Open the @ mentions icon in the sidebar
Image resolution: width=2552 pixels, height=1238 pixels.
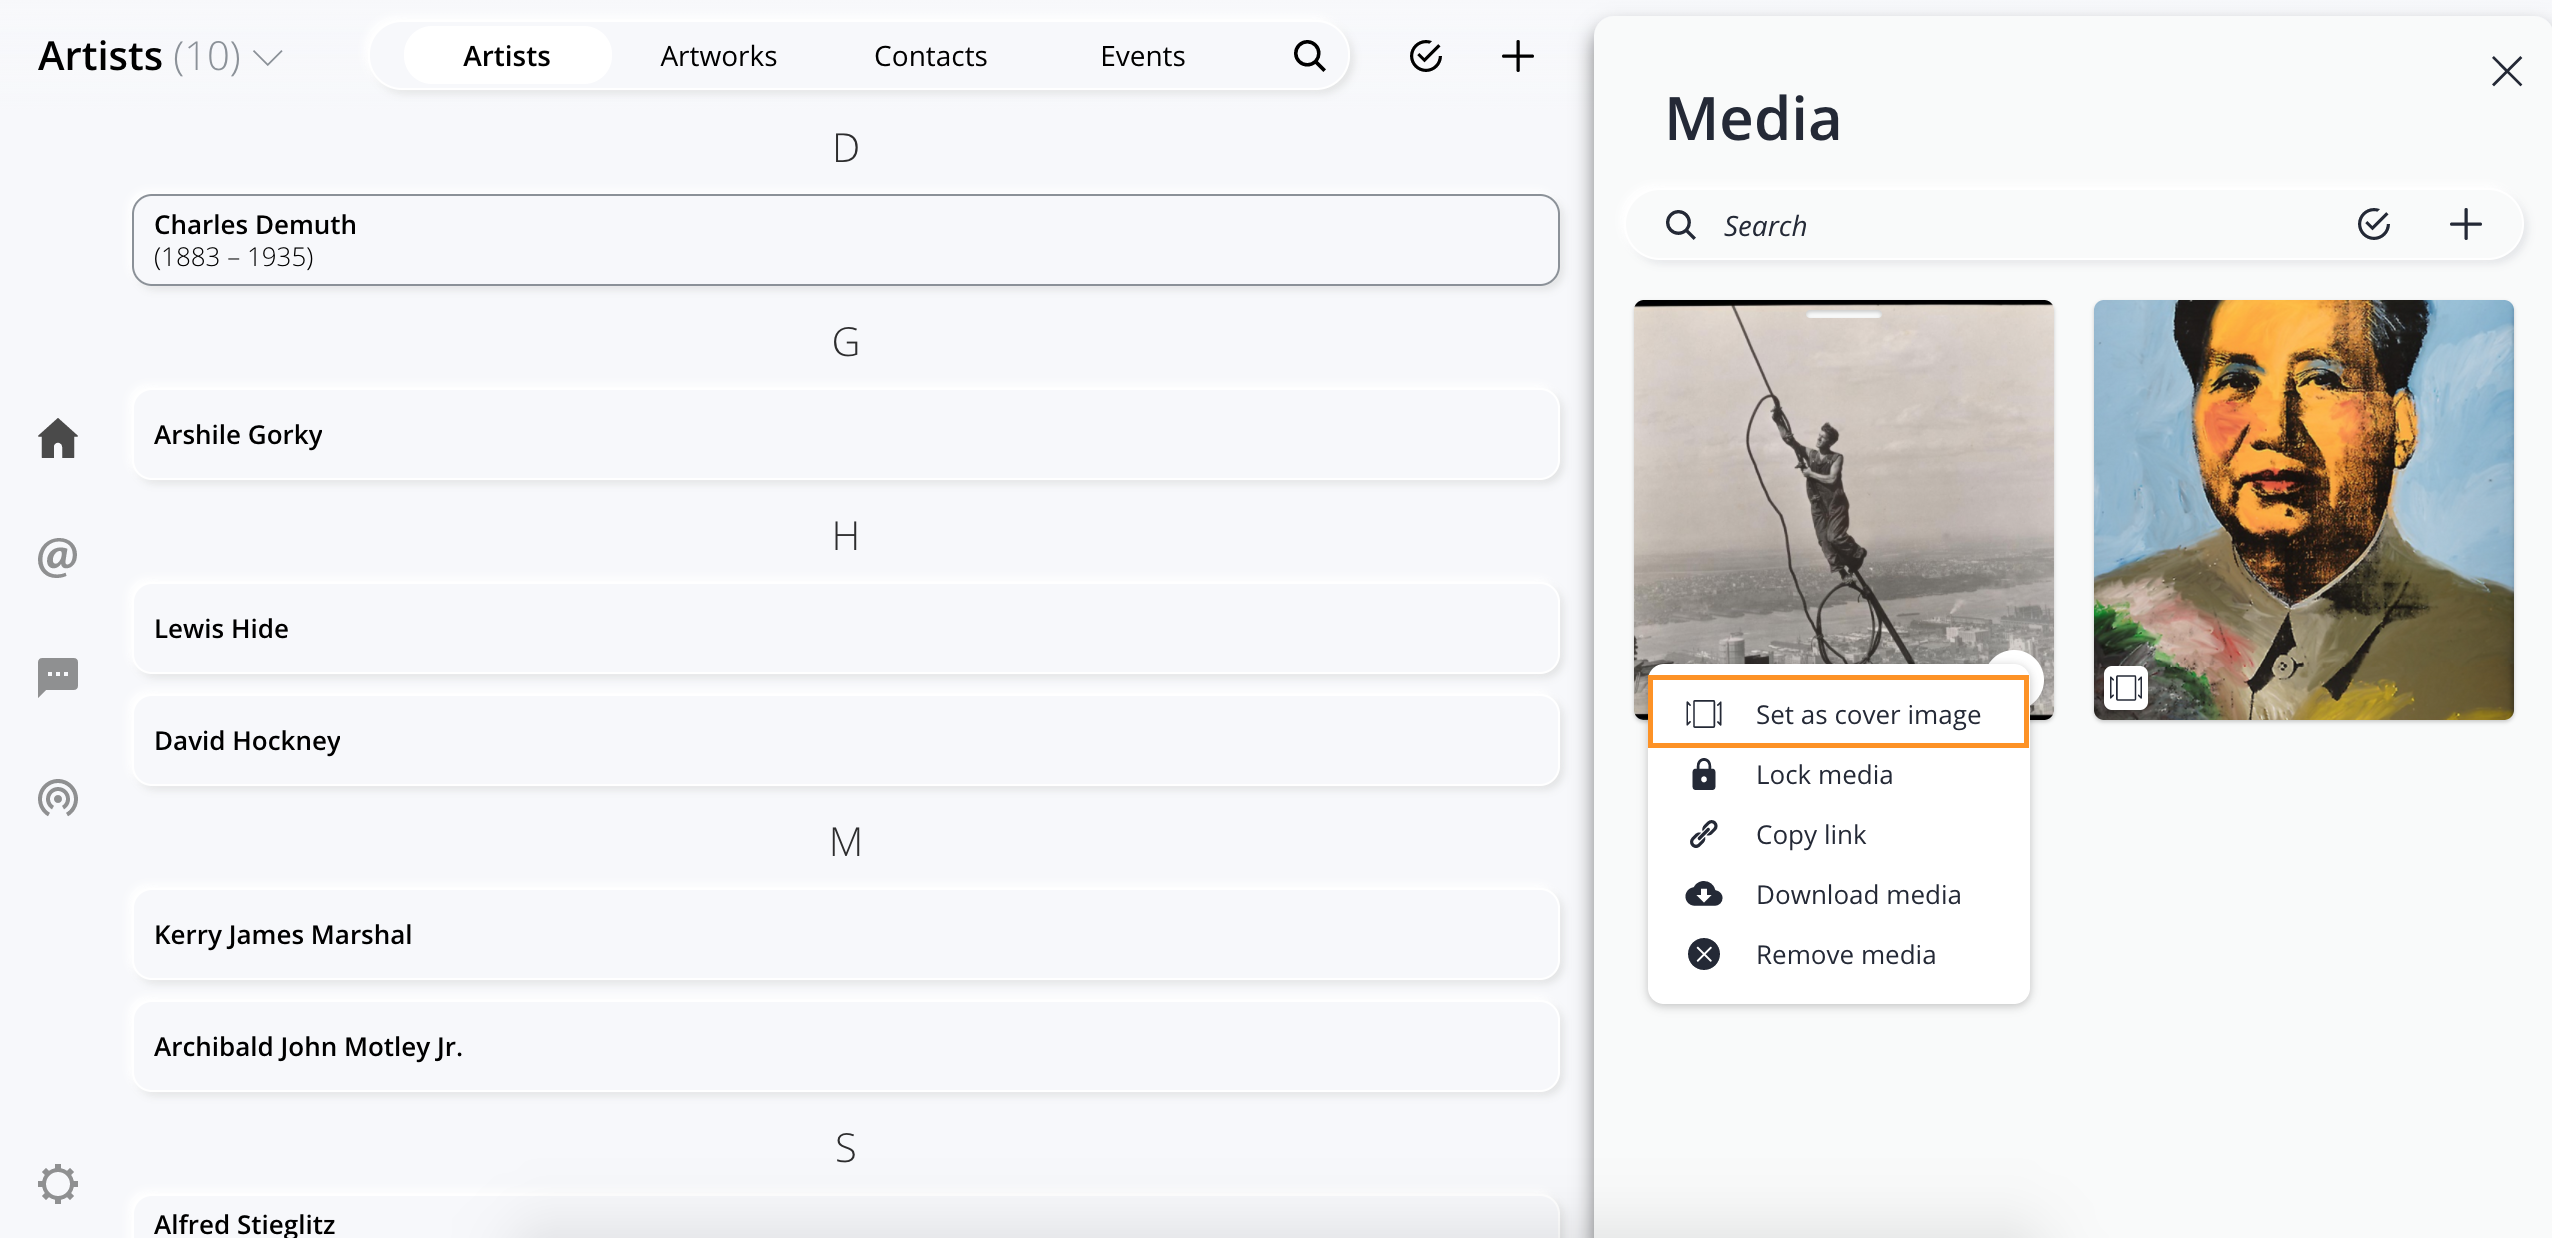pos(58,557)
